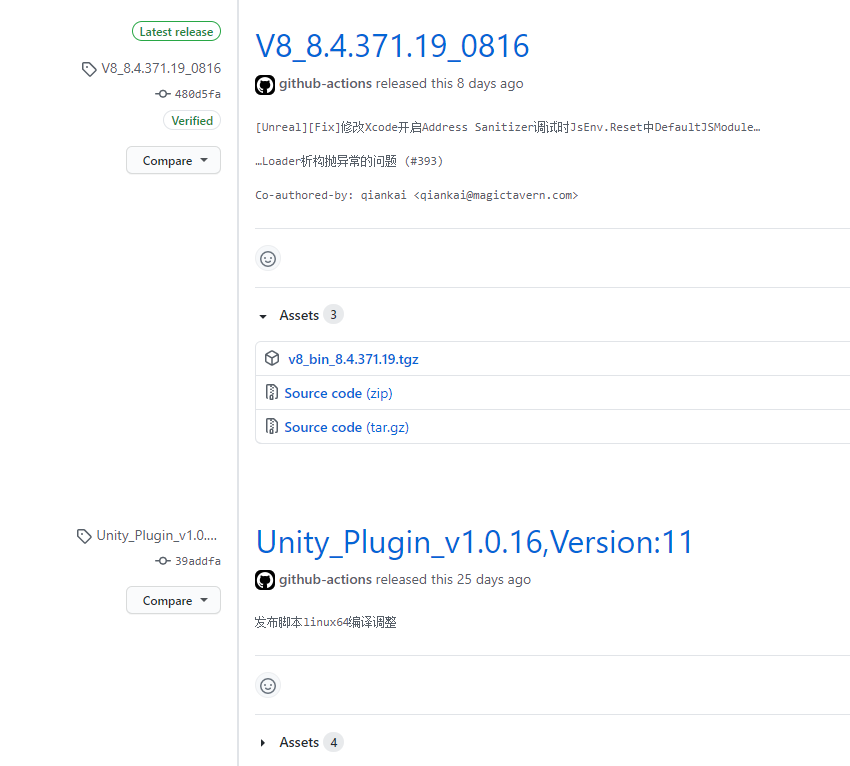Download Source code (tar.gz)
The width and height of the screenshot is (850, 766).
point(346,427)
